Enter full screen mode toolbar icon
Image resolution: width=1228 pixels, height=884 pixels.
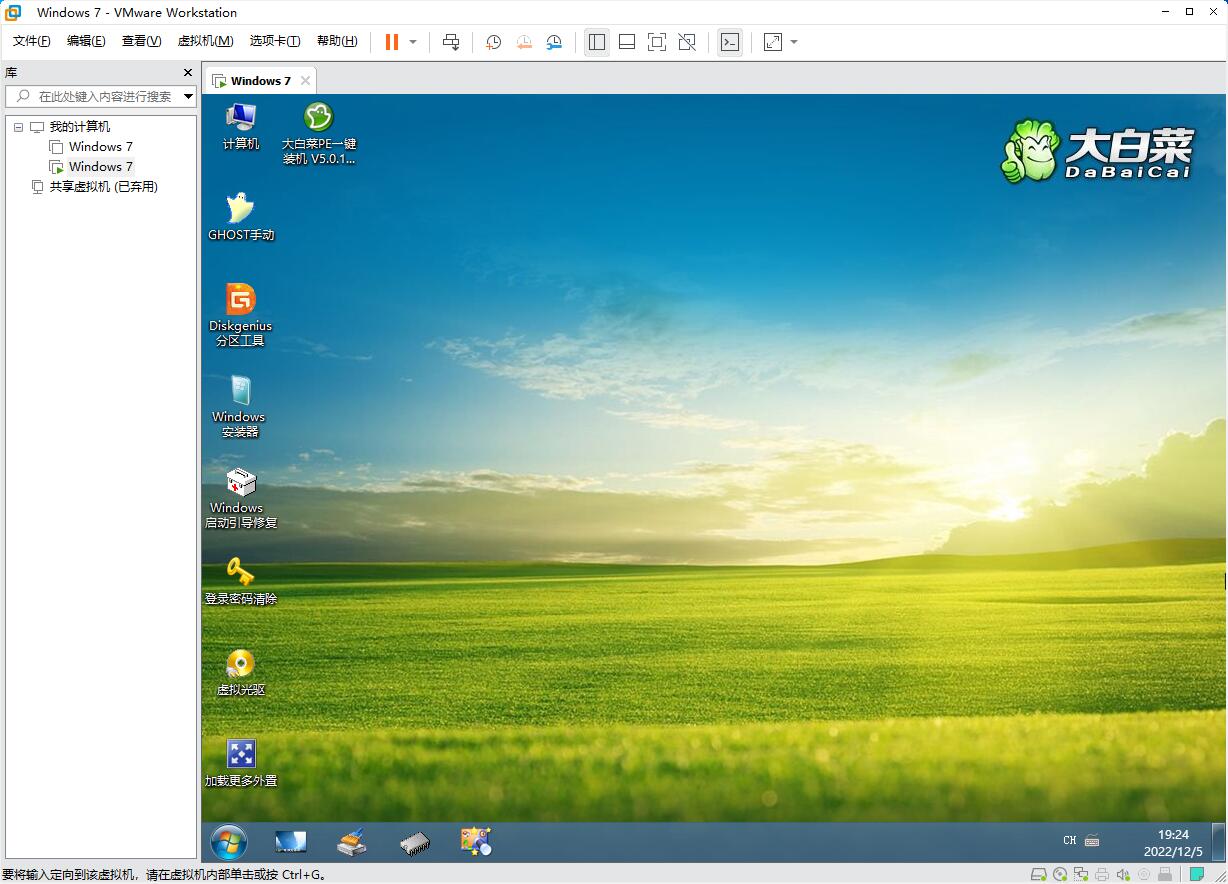[657, 42]
